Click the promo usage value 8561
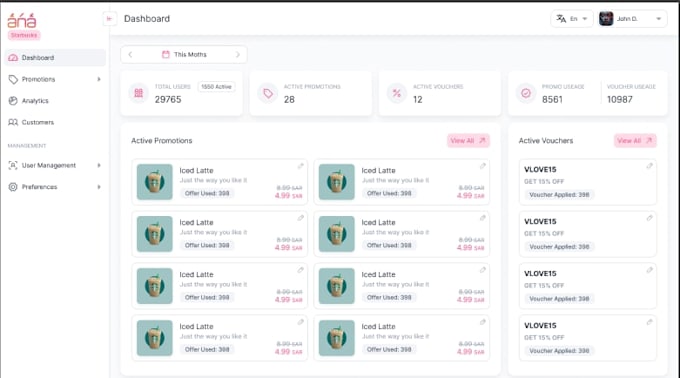The image size is (680, 378). (x=552, y=100)
